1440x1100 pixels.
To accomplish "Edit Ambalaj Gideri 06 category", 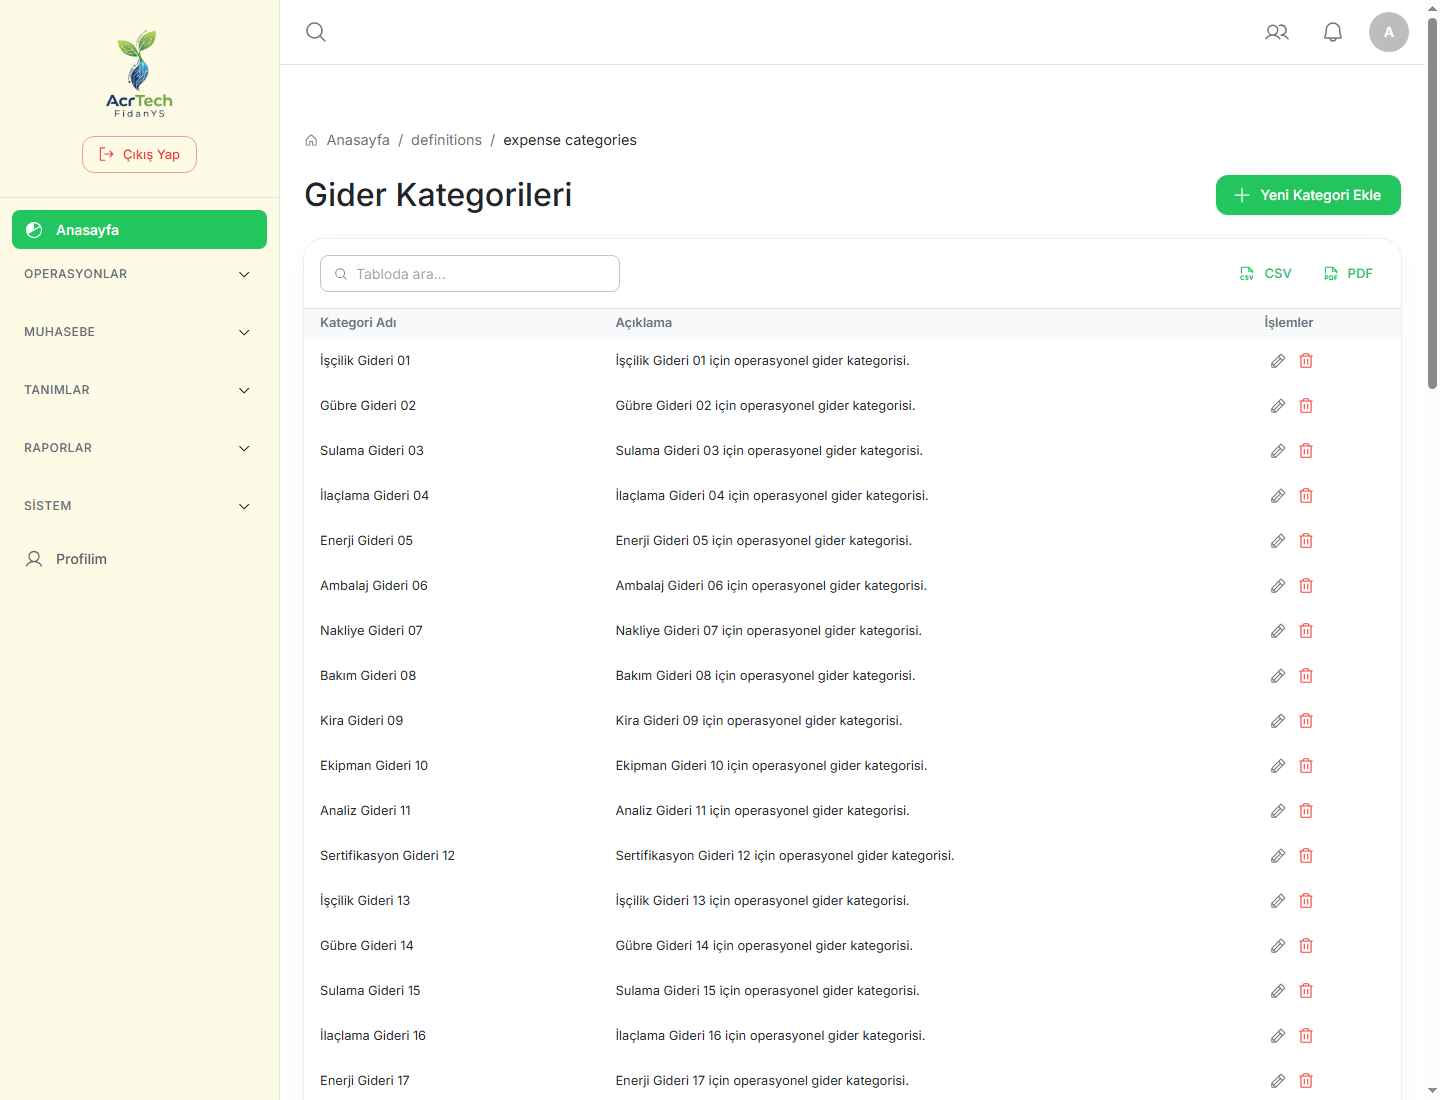I will (x=1278, y=586).
